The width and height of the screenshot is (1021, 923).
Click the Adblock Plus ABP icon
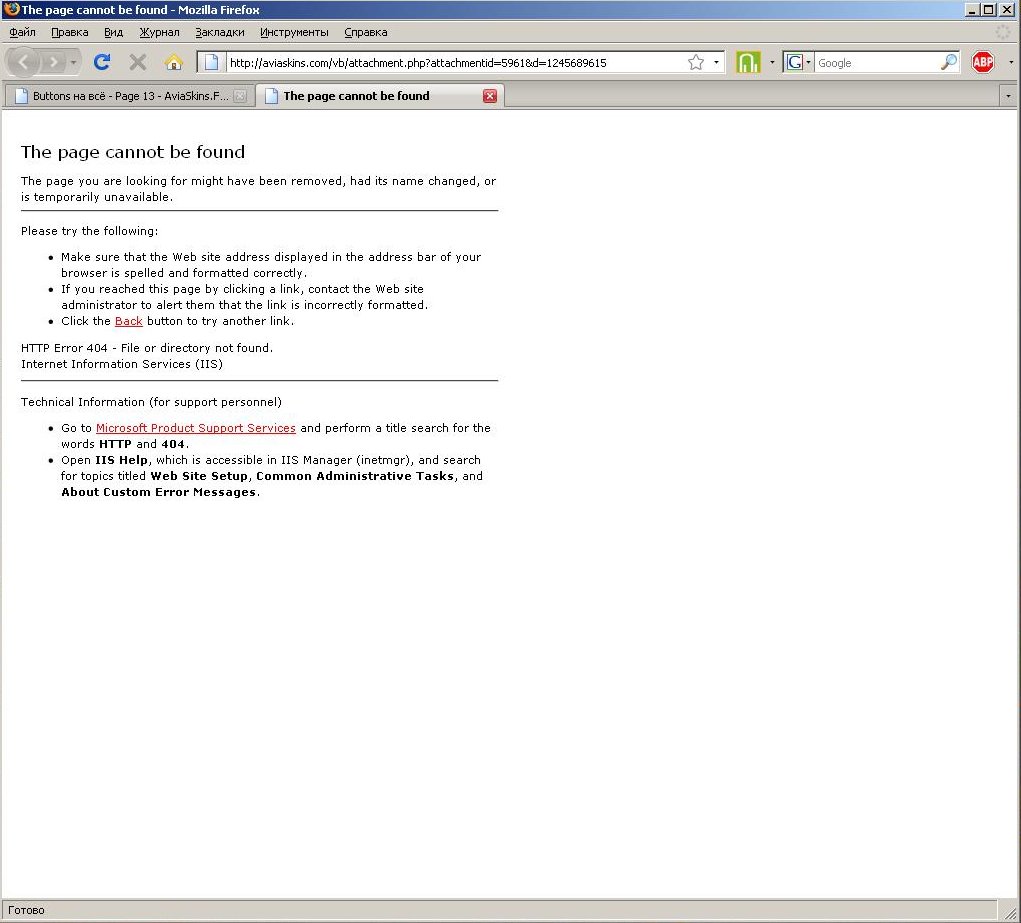[983, 63]
